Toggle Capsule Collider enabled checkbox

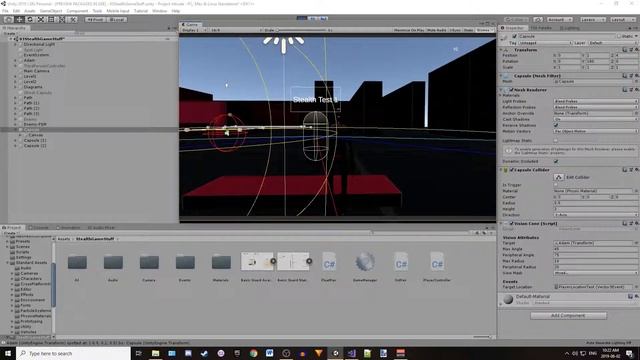tap(511, 170)
